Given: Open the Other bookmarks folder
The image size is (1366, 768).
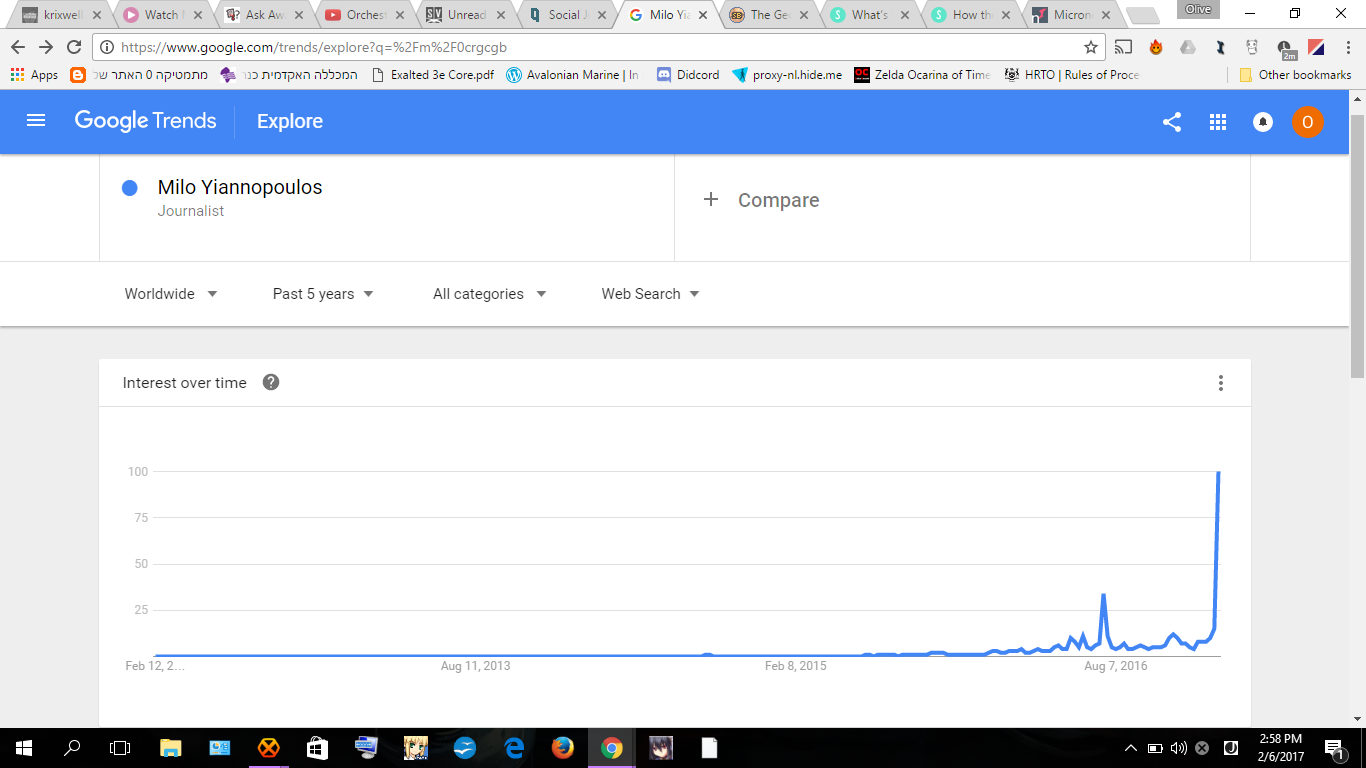Looking at the screenshot, I should pos(1295,75).
